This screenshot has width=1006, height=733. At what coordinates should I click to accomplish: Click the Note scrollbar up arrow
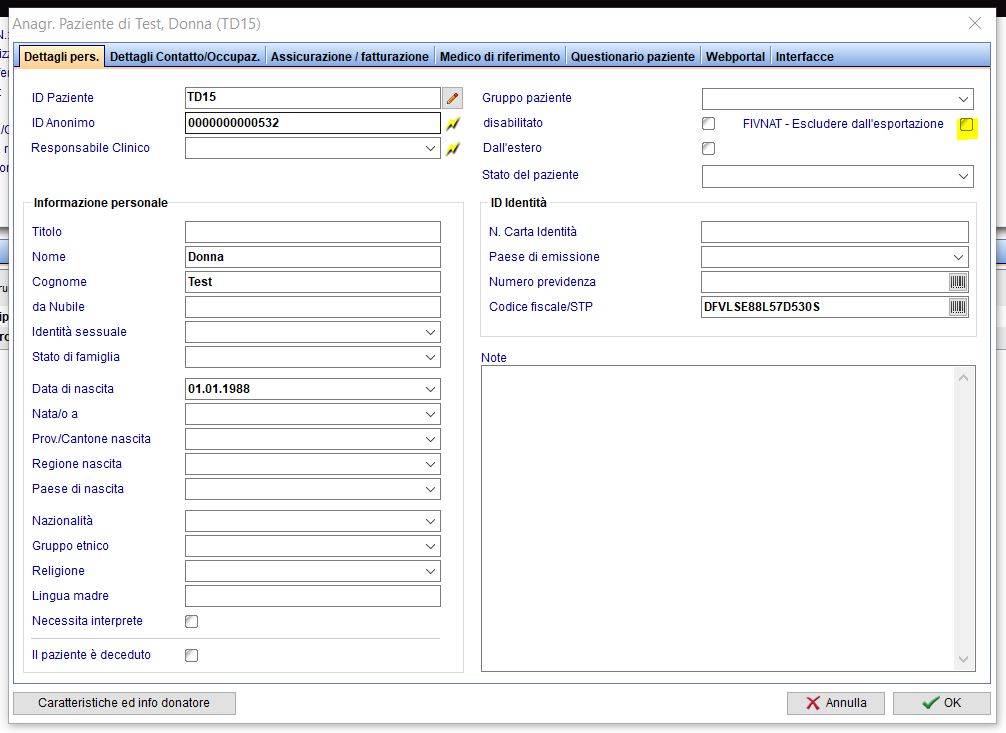click(x=963, y=378)
